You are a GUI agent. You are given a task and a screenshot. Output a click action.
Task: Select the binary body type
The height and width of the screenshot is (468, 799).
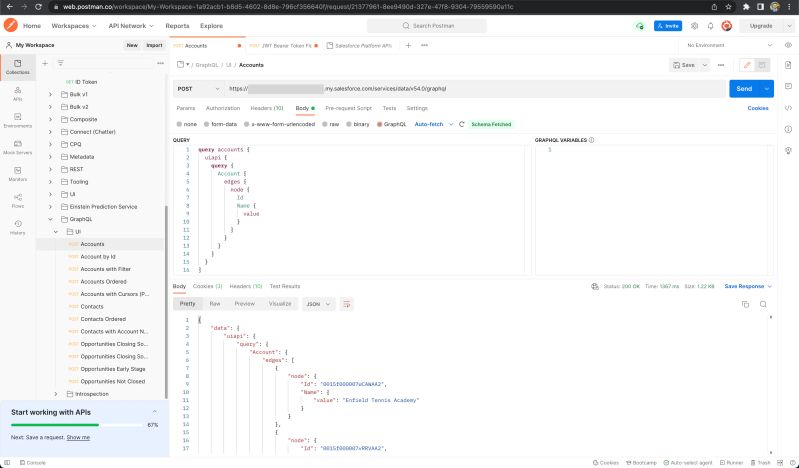358,124
